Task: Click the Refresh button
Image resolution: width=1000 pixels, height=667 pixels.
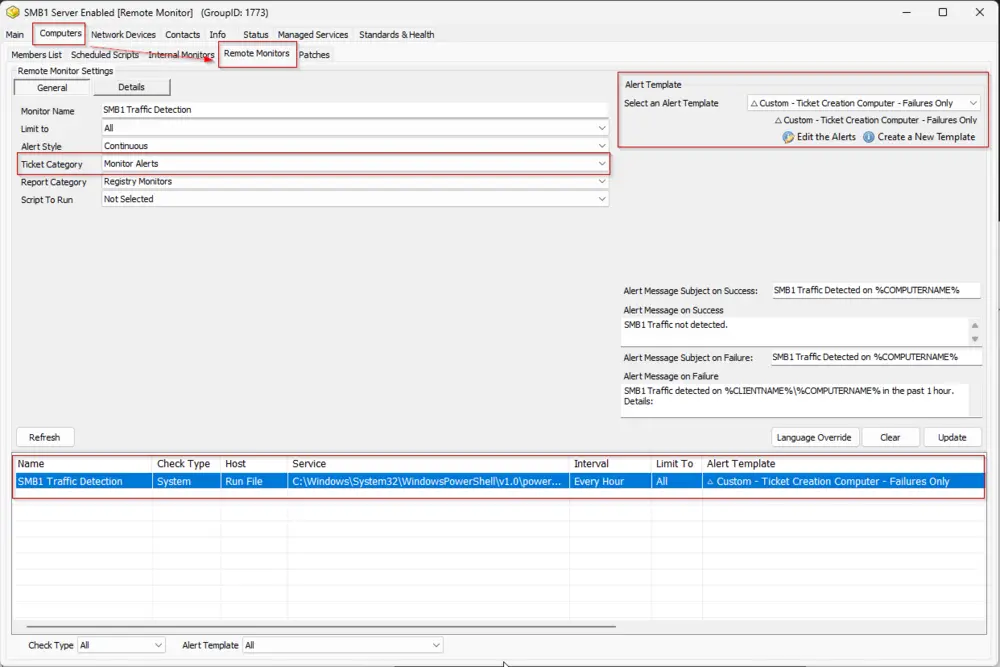Action: [x=45, y=437]
